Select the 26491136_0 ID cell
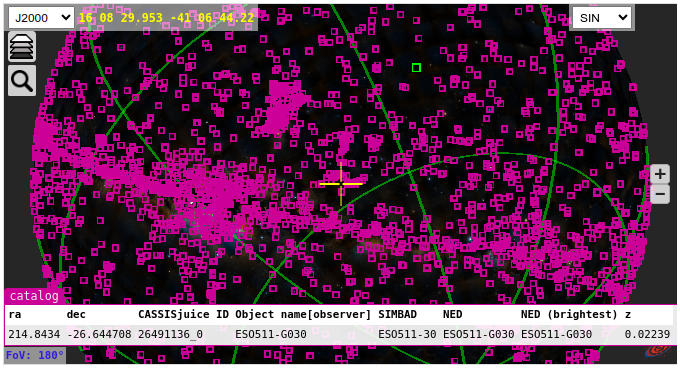This screenshot has height=369, width=680. click(170, 334)
